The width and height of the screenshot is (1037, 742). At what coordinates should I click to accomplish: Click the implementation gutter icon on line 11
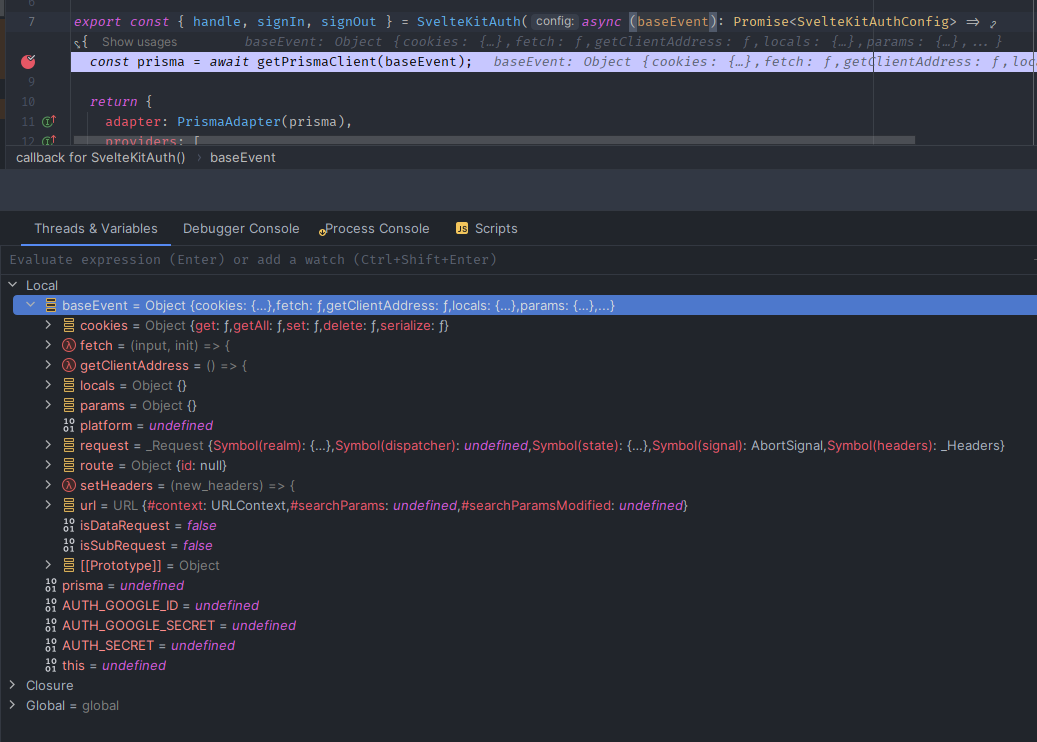tap(49, 121)
